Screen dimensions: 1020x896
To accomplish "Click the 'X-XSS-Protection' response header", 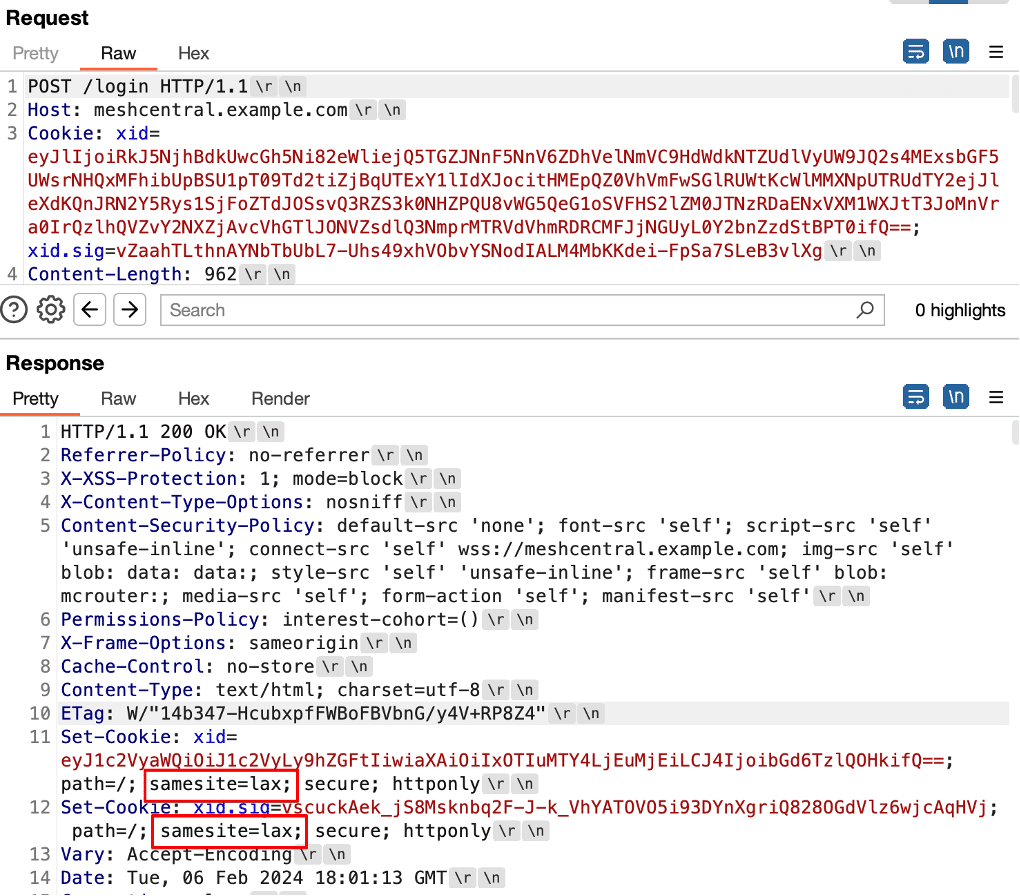I will click(148, 479).
